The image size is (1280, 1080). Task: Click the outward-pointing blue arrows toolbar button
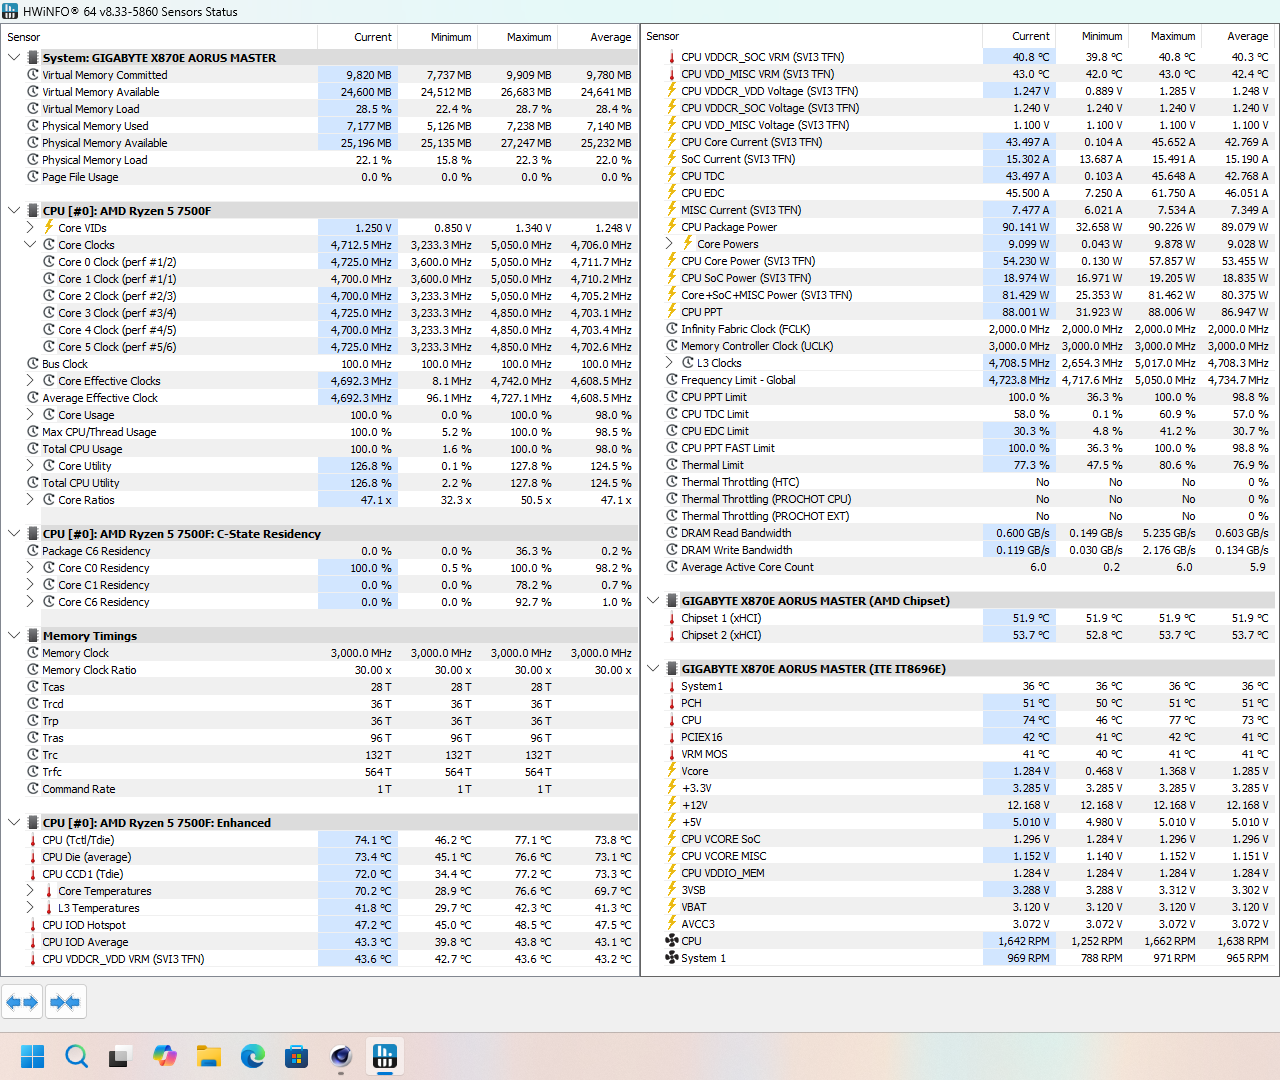[x=22, y=1001]
